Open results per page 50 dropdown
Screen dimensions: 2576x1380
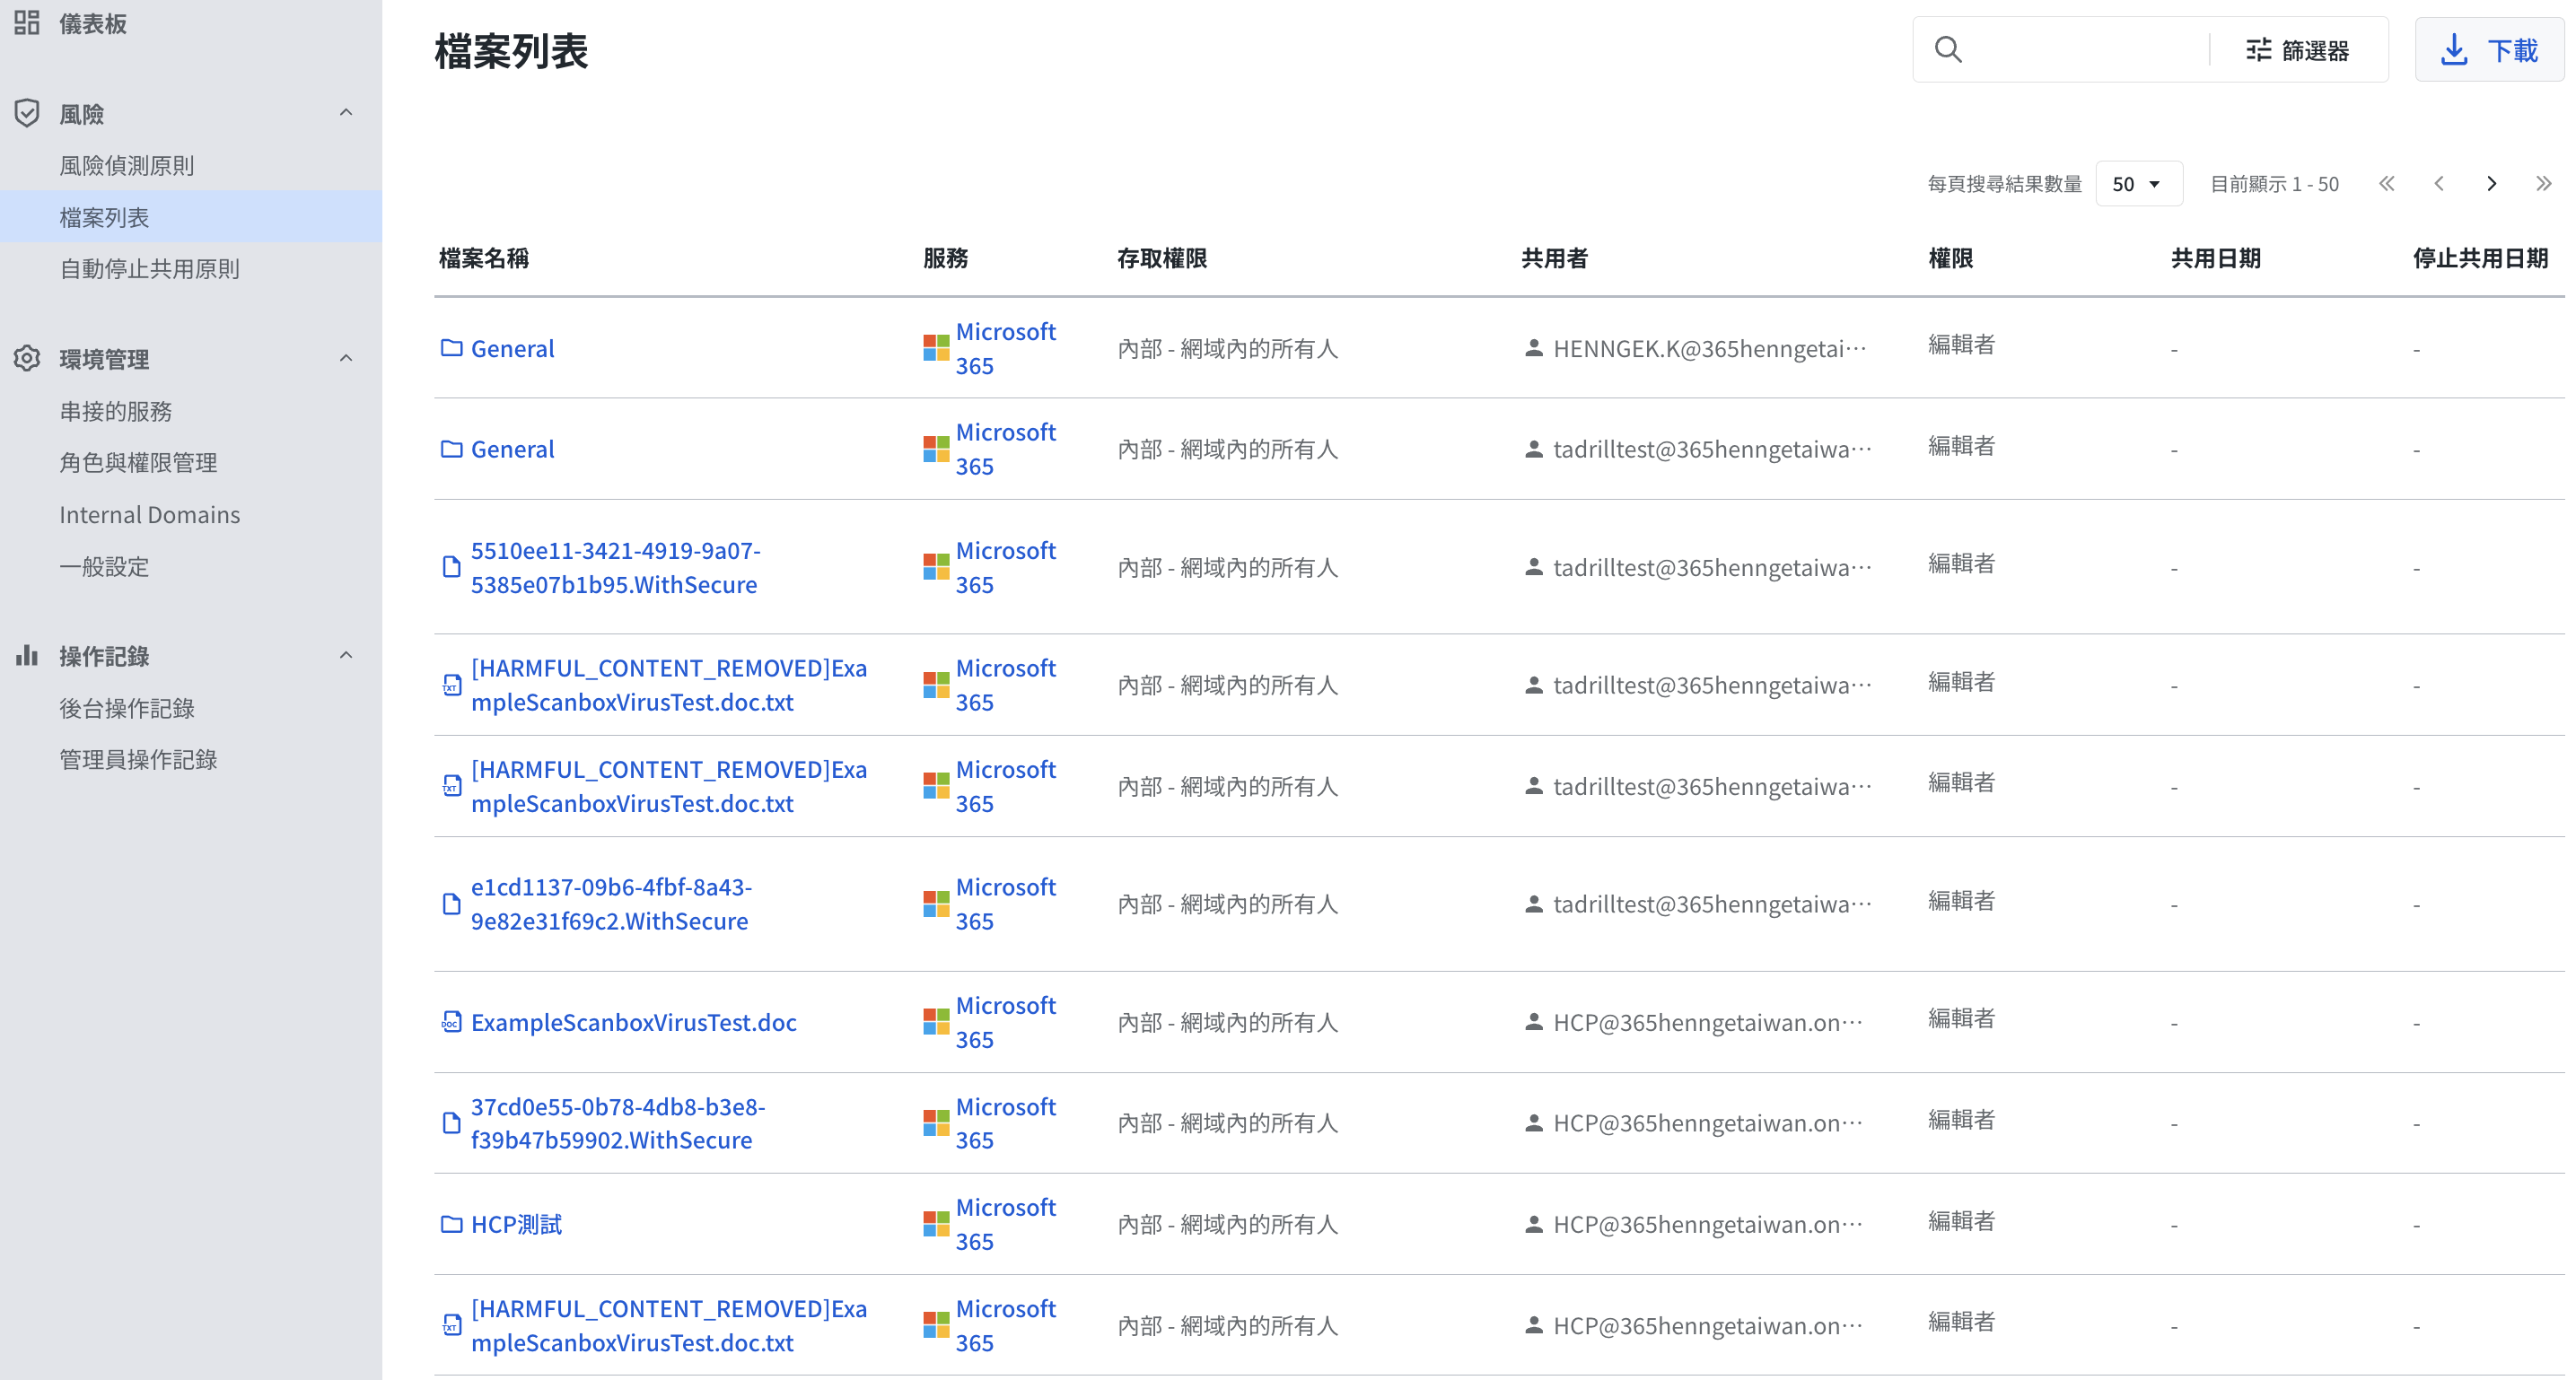pyautogui.click(x=2137, y=184)
